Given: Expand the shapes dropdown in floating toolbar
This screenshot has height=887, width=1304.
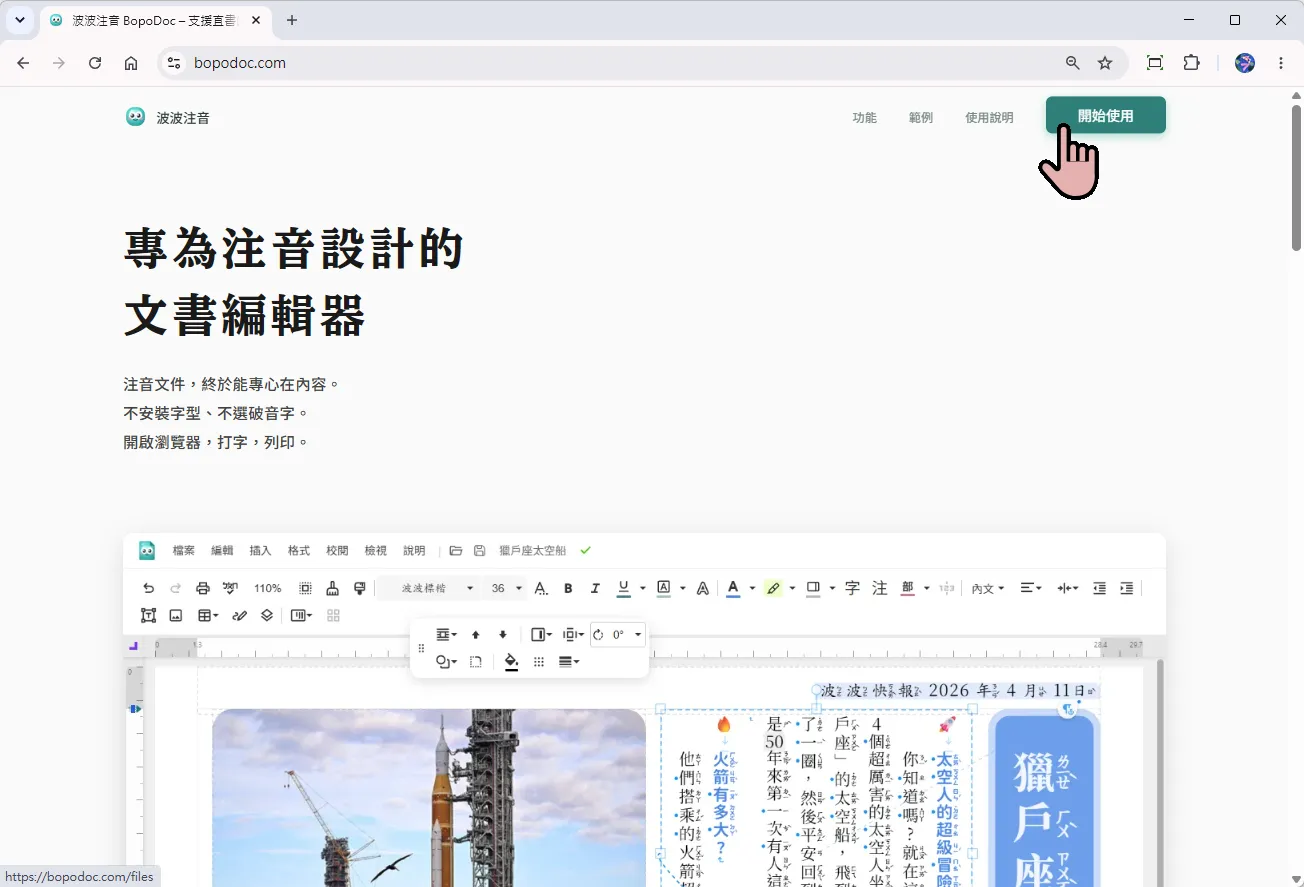Looking at the screenshot, I should (x=447, y=661).
